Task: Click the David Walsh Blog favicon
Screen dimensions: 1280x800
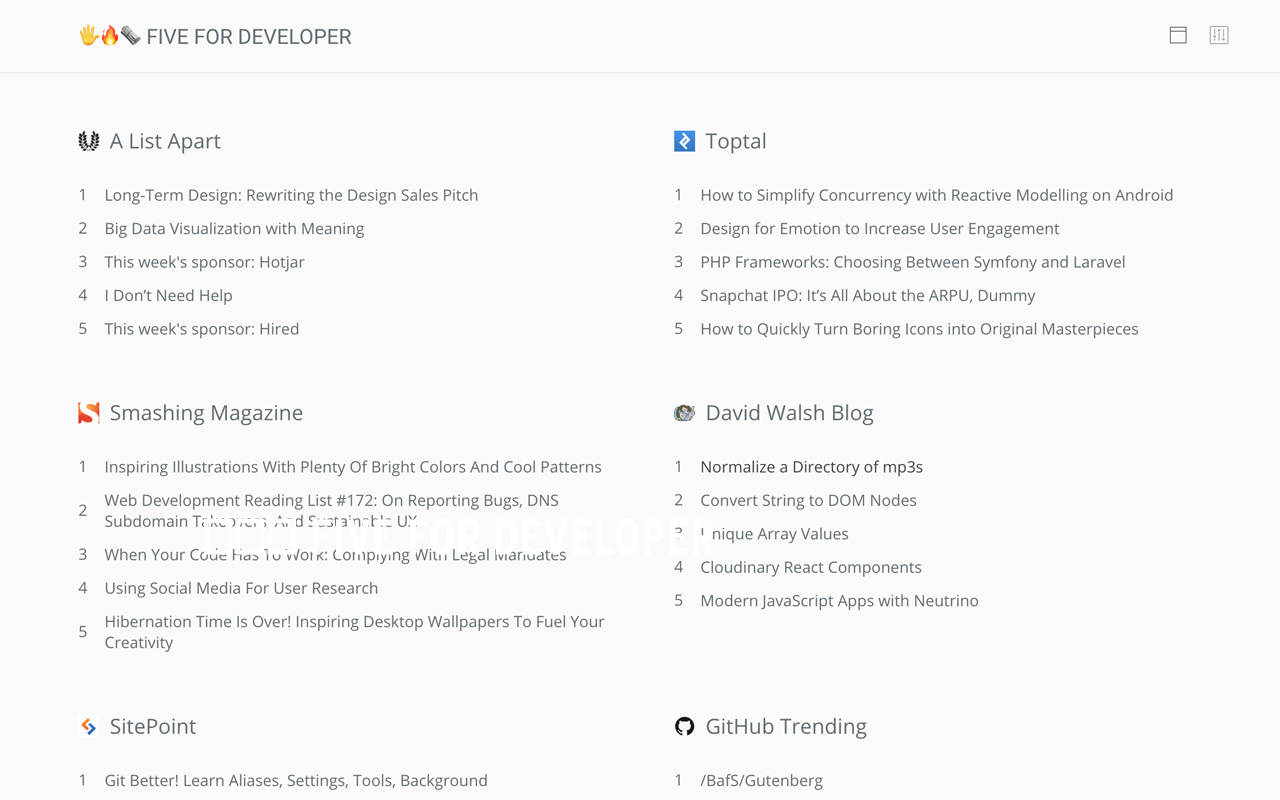Action: pyautogui.click(x=684, y=412)
